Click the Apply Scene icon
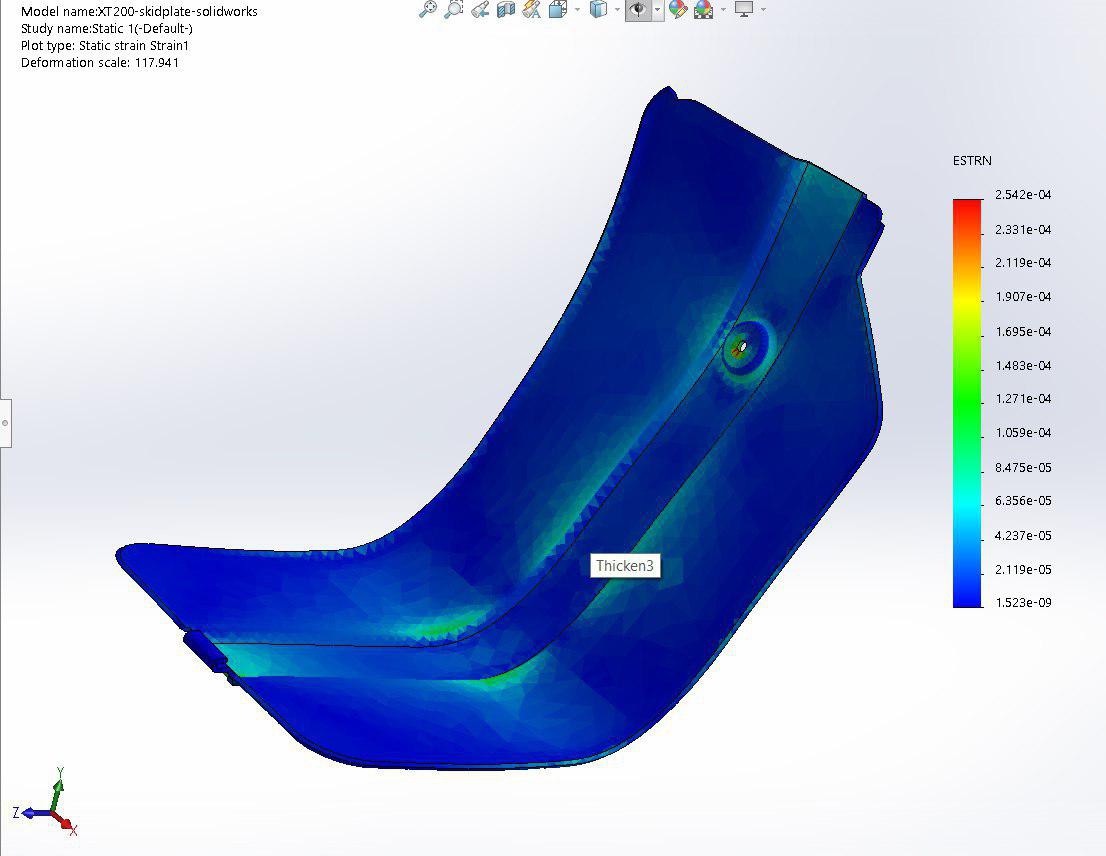Image resolution: width=1106 pixels, height=856 pixels. coord(703,9)
